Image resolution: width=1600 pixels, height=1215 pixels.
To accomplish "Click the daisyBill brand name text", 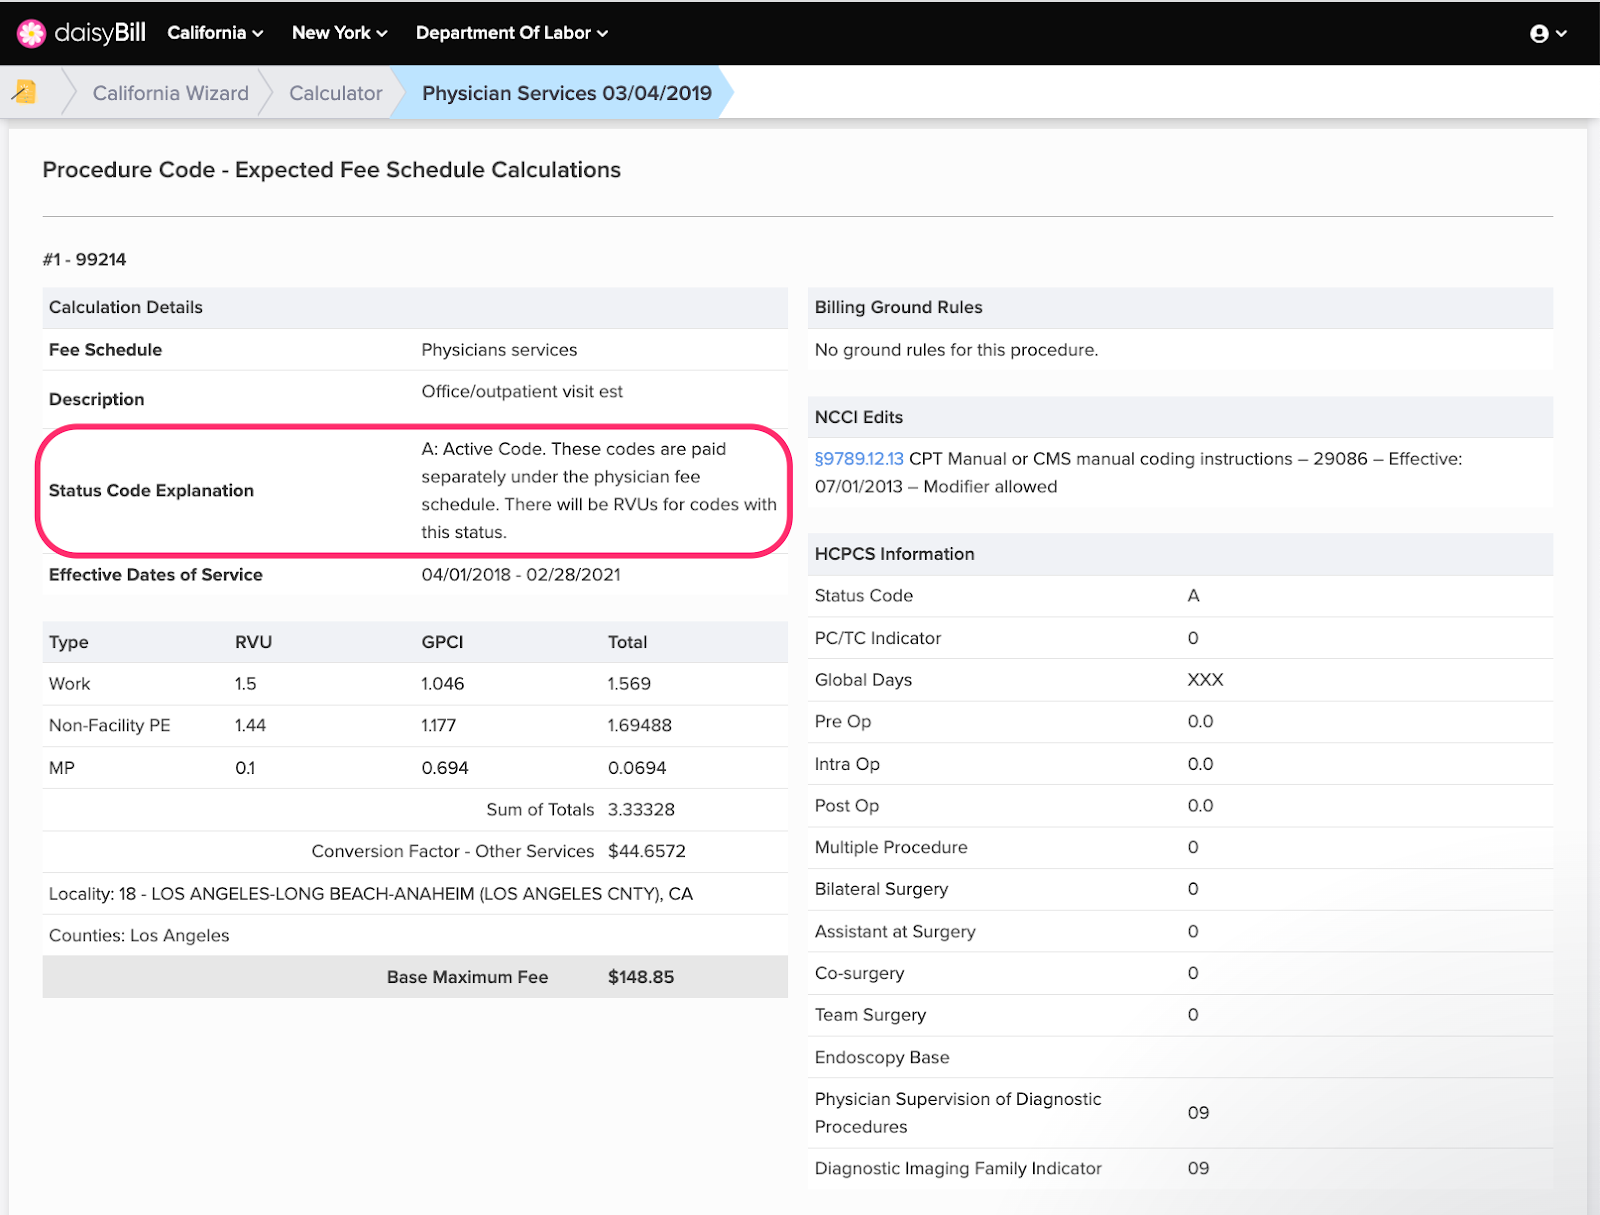I will point(100,33).
